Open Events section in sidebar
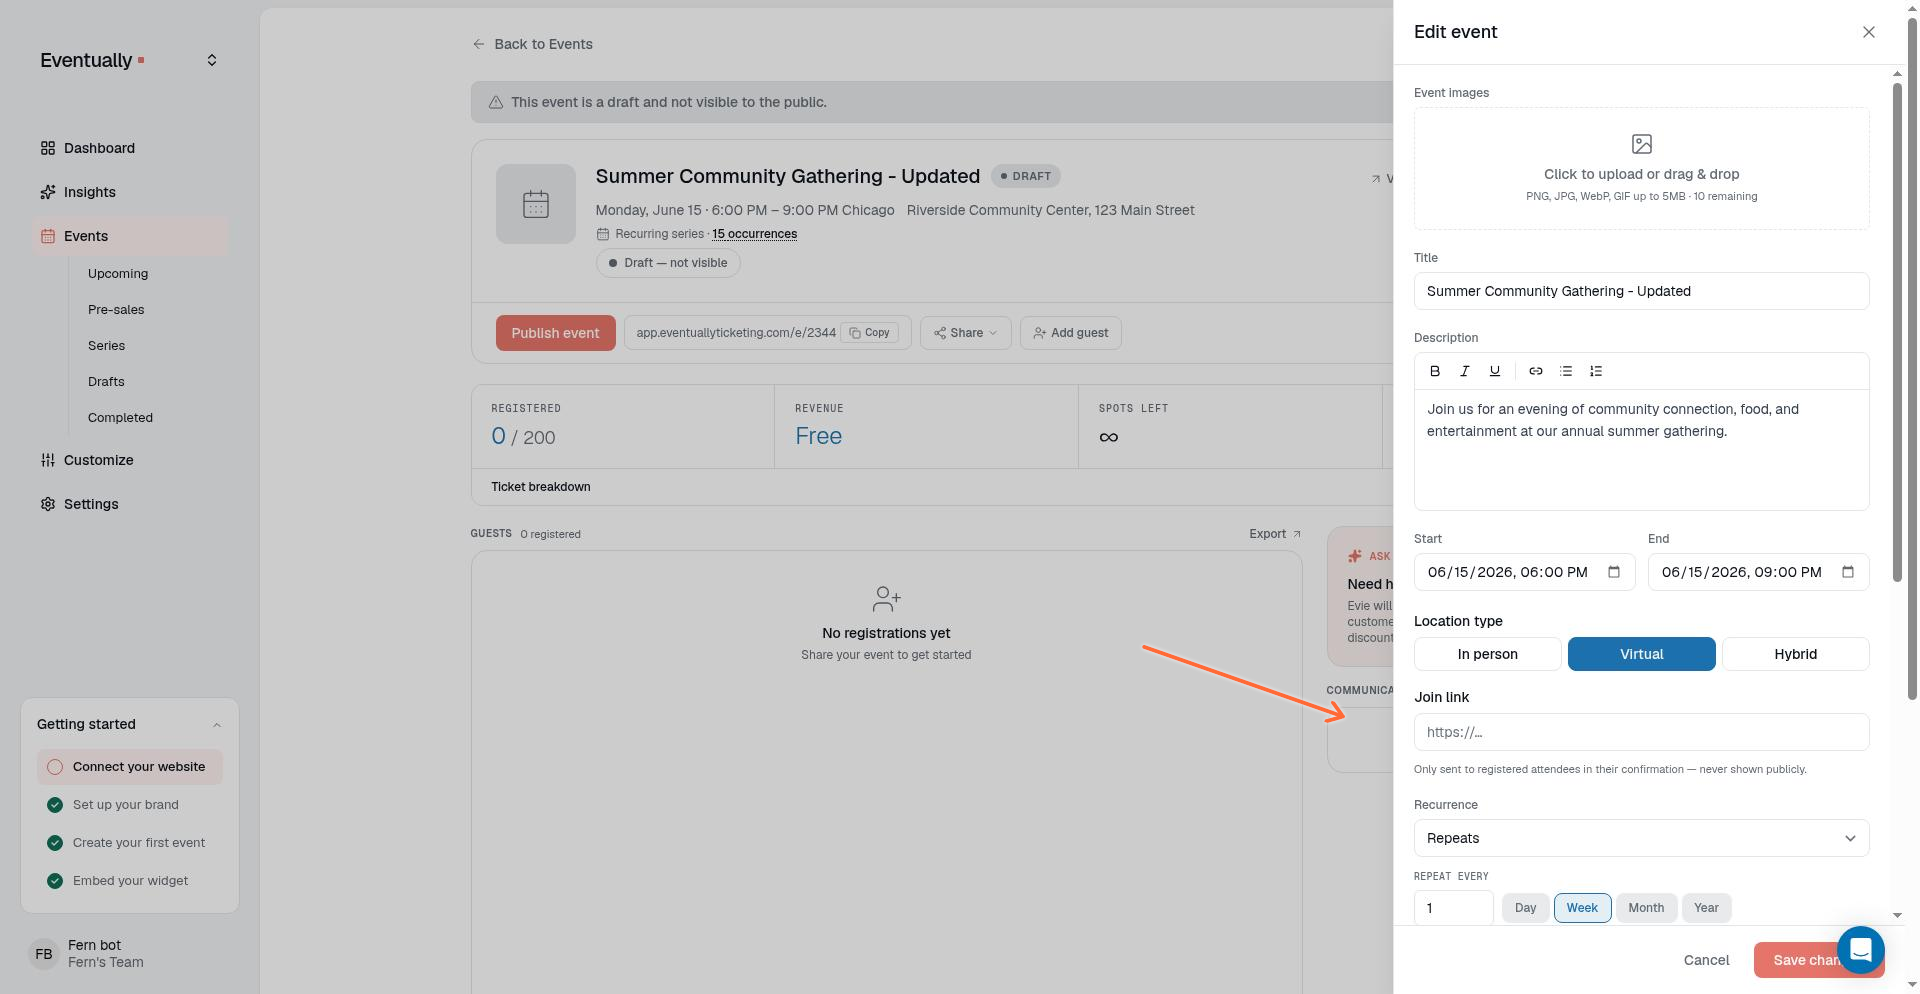The height and width of the screenshot is (994, 1920). click(130, 236)
